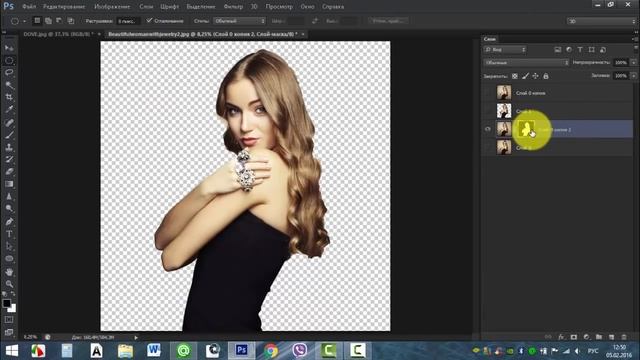Toggle the Anti-alias checkbox in options bar
640x360 pixels.
coord(149,20)
